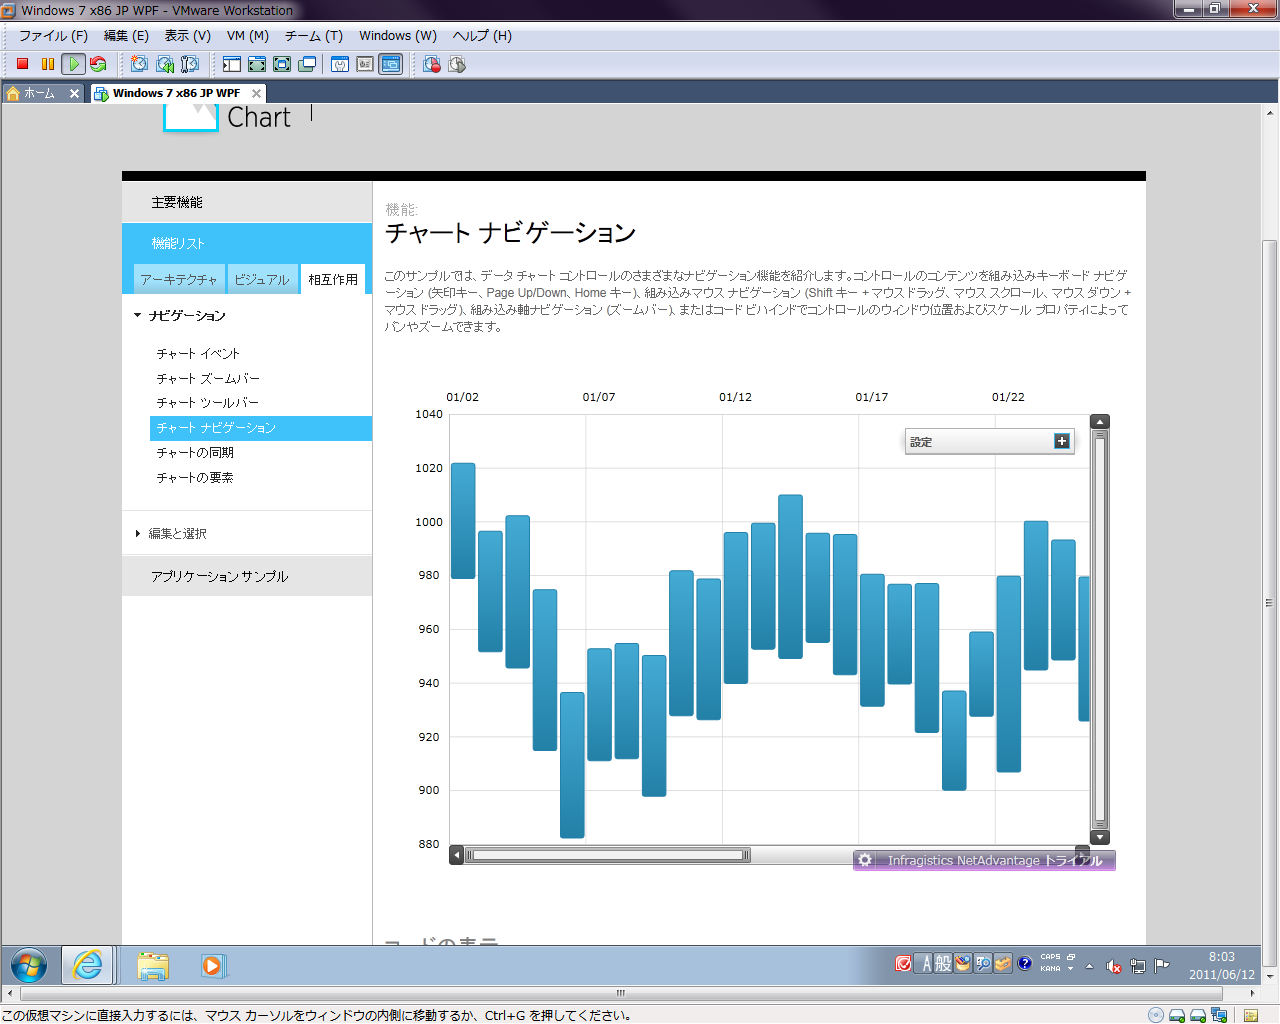Open the 編集 (E) menu

click(126, 35)
